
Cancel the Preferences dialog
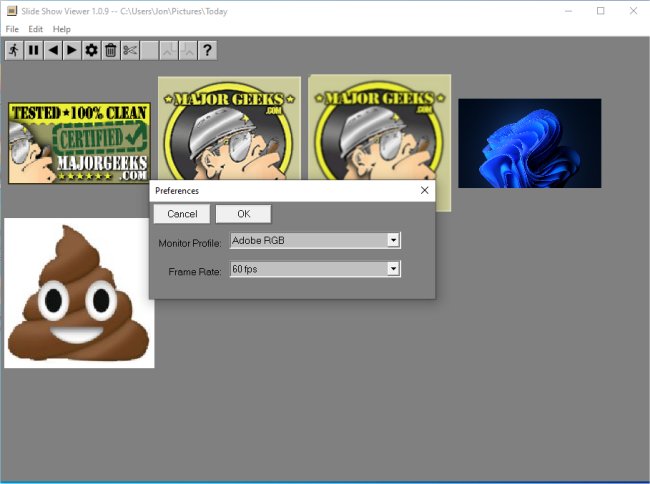coord(182,214)
